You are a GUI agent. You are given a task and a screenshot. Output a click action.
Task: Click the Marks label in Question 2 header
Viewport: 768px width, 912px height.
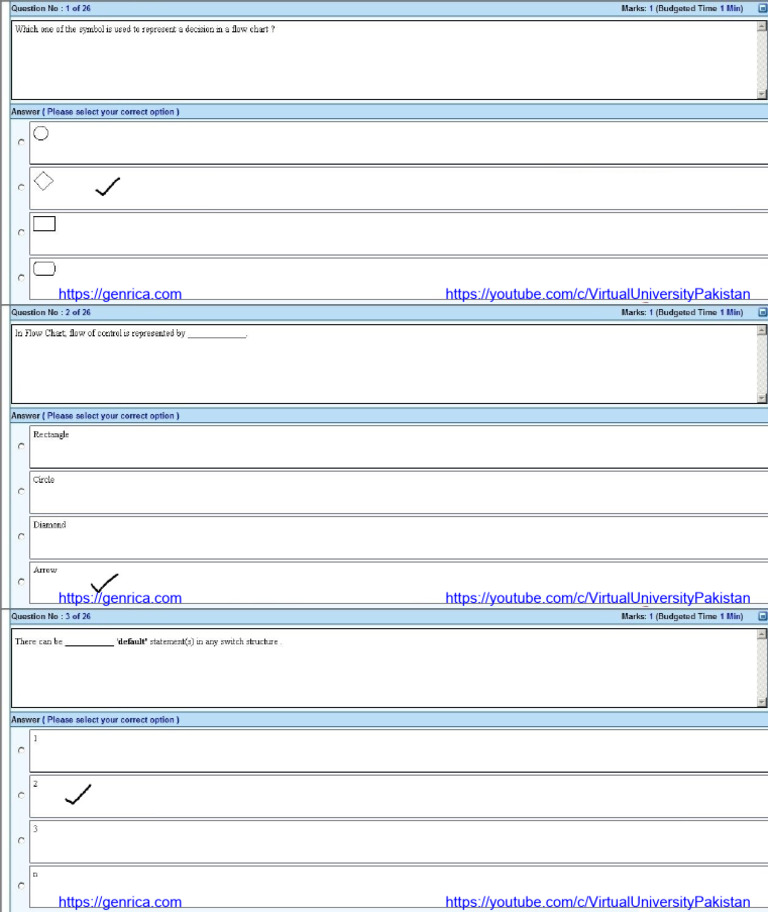click(682, 312)
